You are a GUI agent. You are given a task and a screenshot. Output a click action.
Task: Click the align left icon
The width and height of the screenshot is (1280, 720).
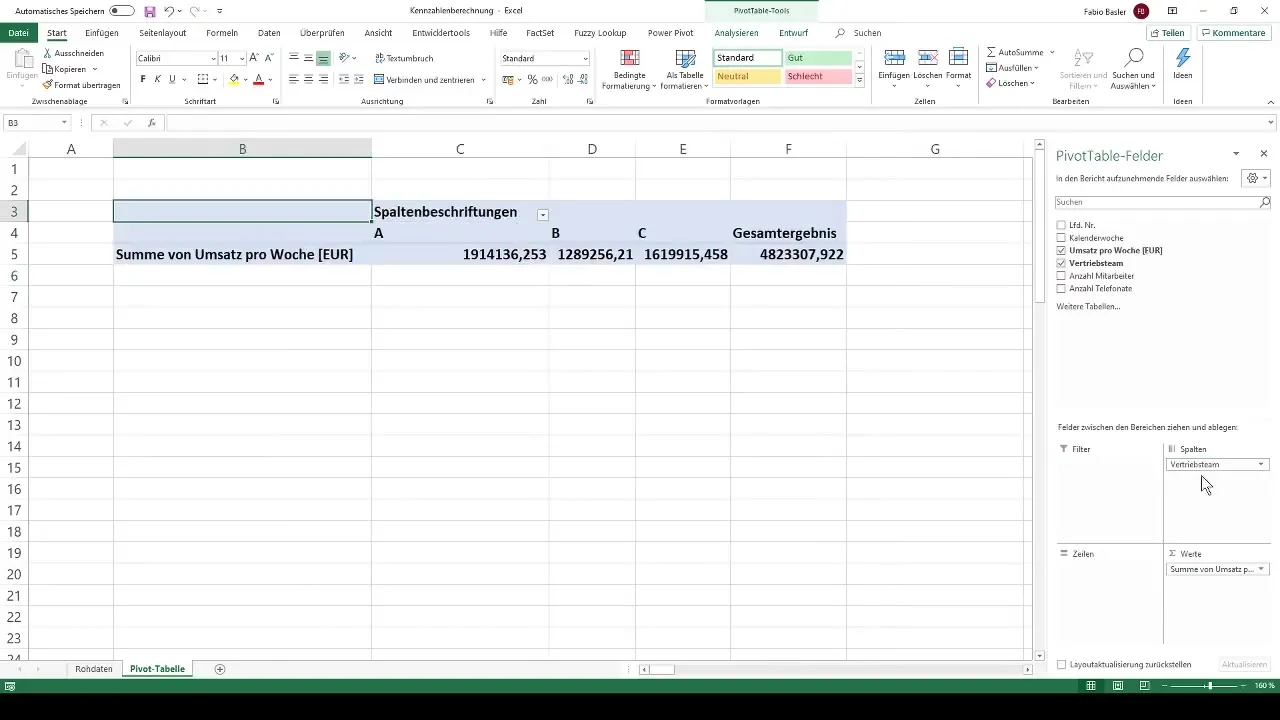pos(294,79)
